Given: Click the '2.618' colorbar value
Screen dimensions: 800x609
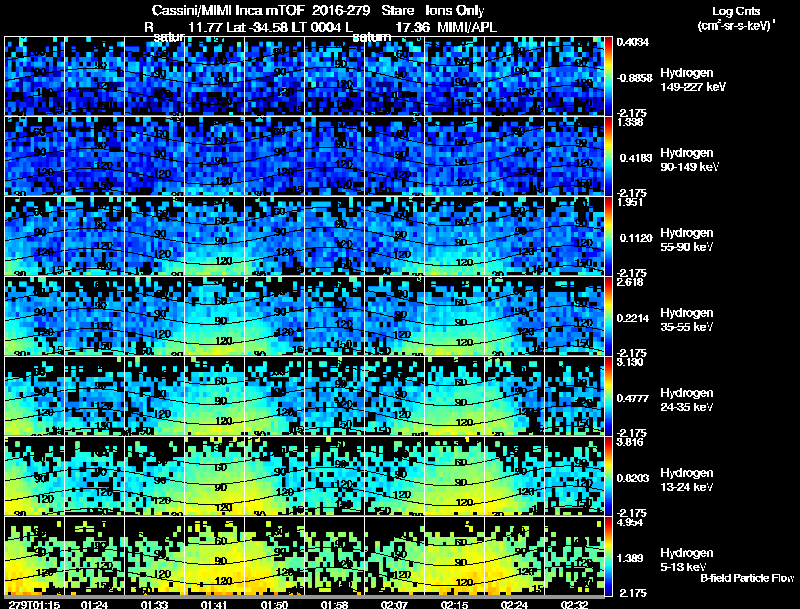Looking at the screenshot, I should point(631,282).
